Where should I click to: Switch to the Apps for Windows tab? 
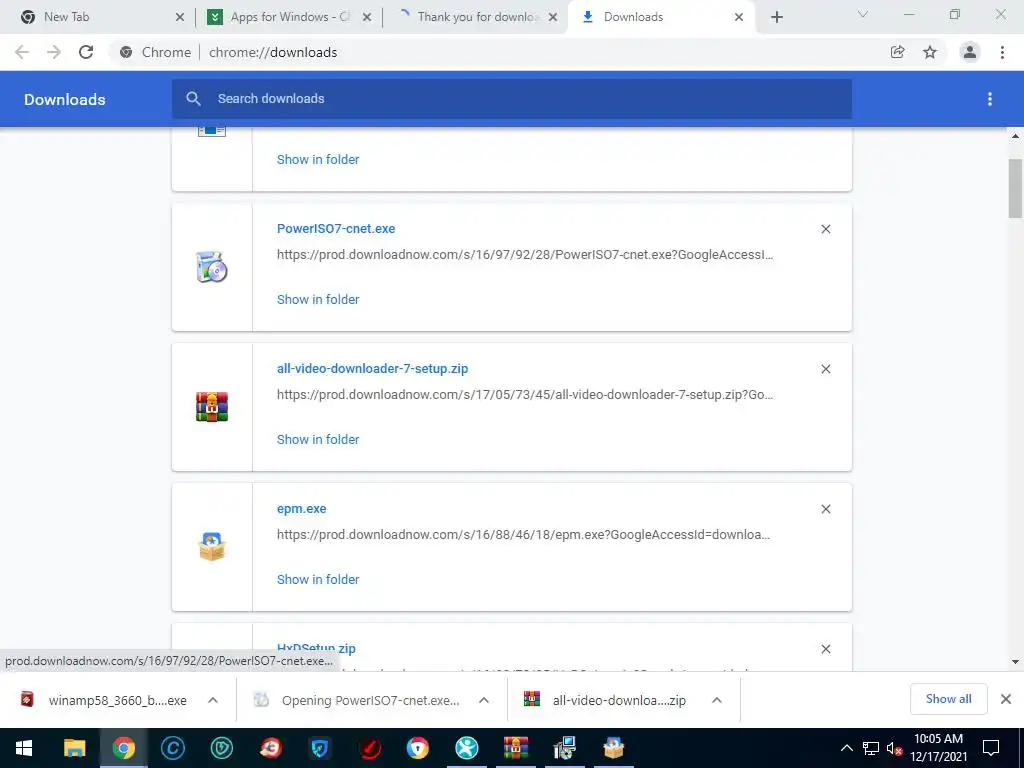287,17
